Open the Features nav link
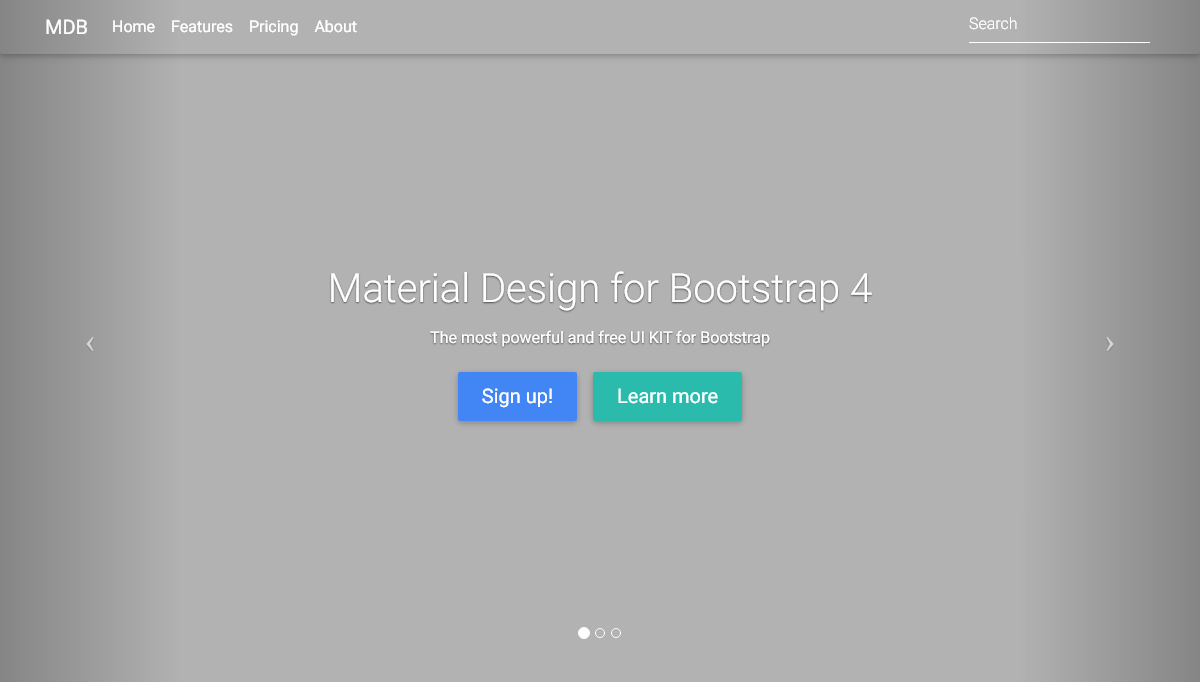Image resolution: width=1200 pixels, height=682 pixels. pyautogui.click(x=202, y=27)
